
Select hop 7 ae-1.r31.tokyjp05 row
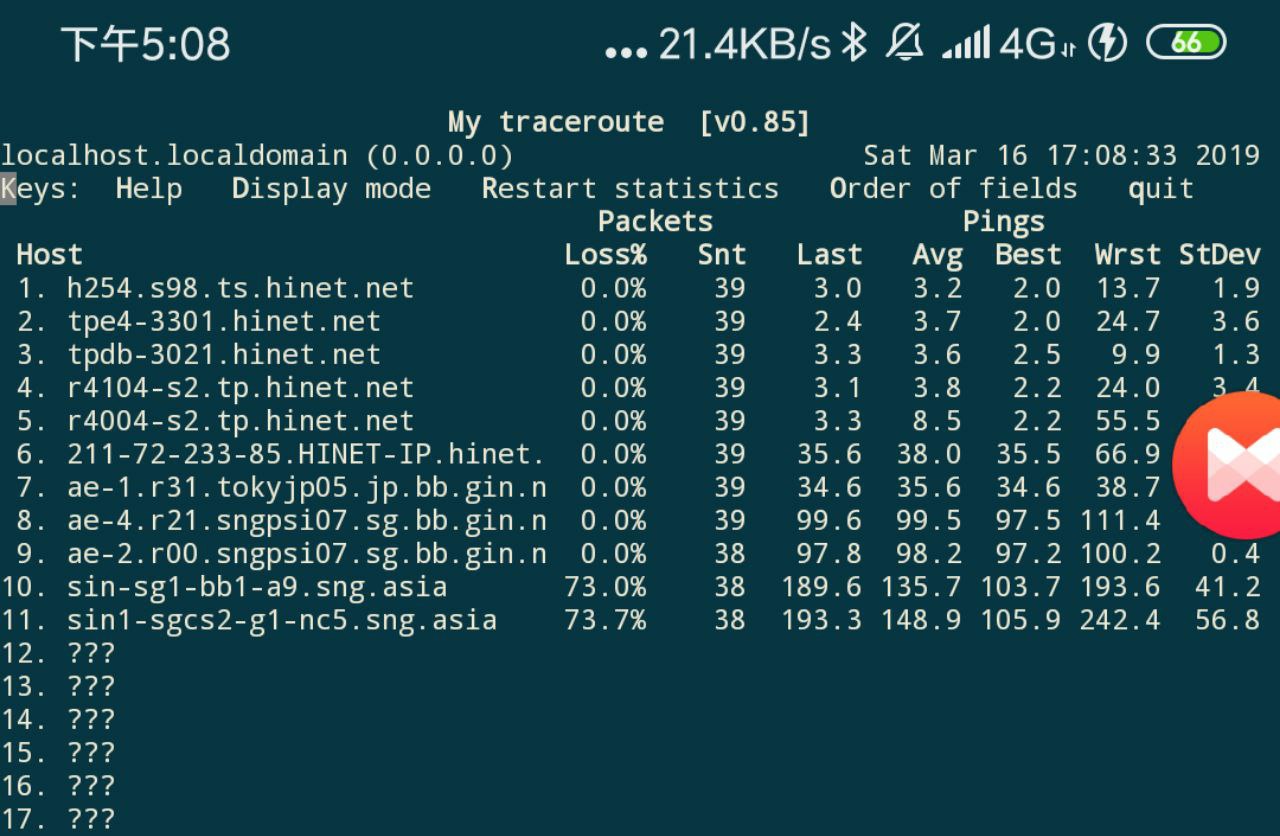click(x=306, y=487)
